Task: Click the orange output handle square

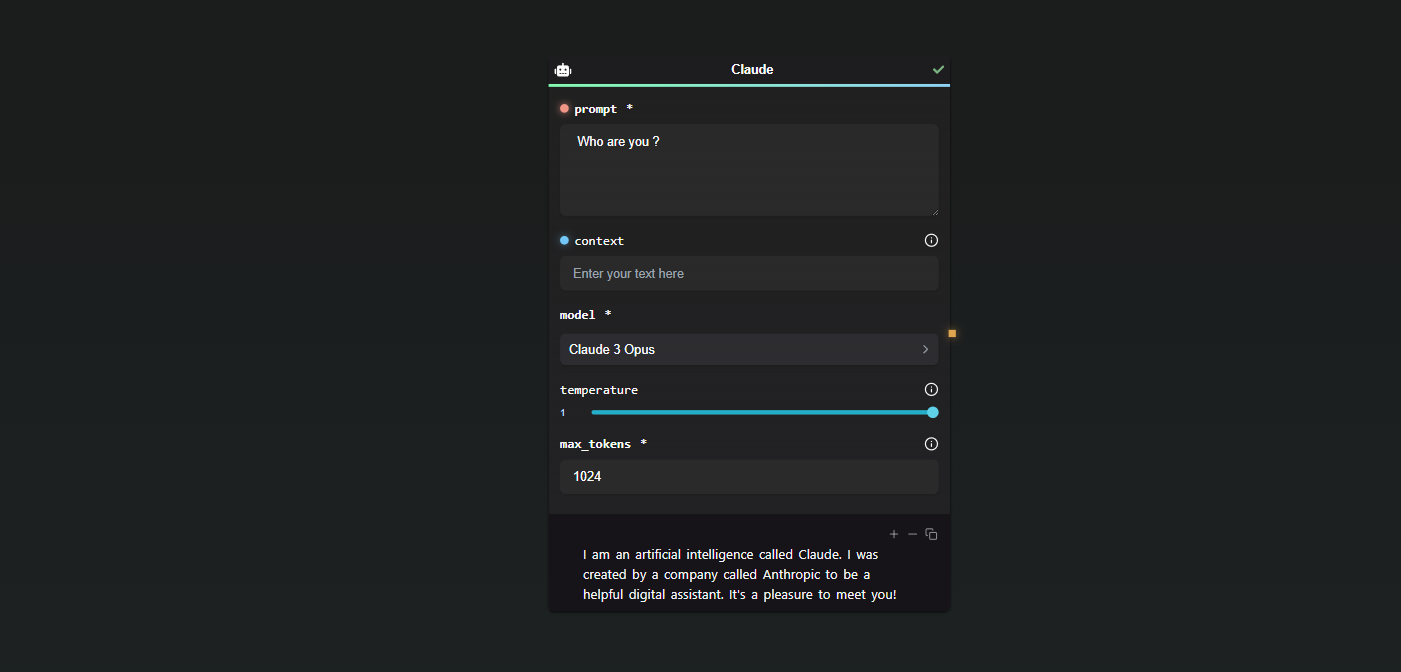Action: [x=952, y=333]
